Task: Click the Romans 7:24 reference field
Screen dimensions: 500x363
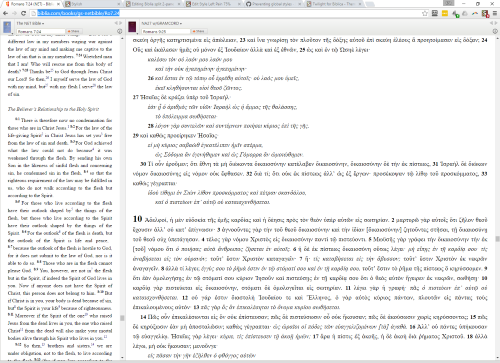Action: pos(41,31)
